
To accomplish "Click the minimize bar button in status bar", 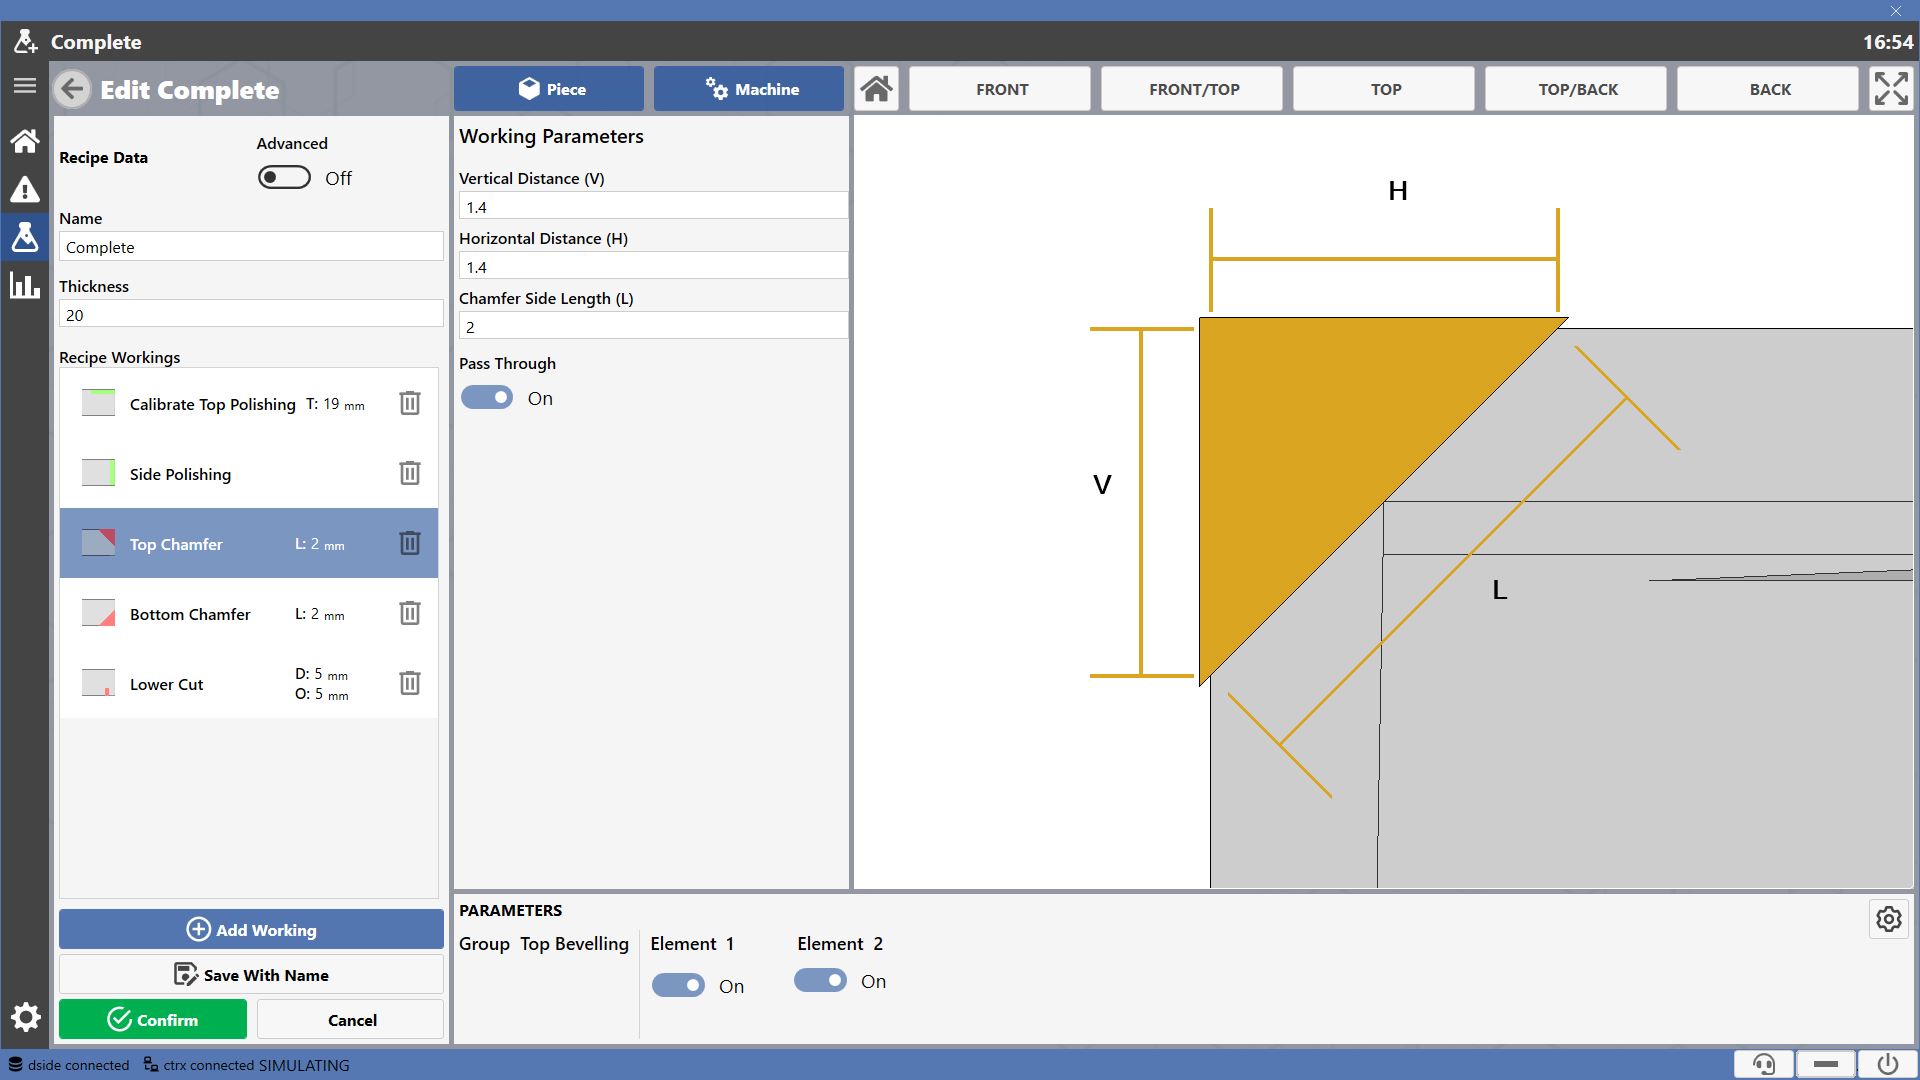I will pyautogui.click(x=1826, y=1064).
